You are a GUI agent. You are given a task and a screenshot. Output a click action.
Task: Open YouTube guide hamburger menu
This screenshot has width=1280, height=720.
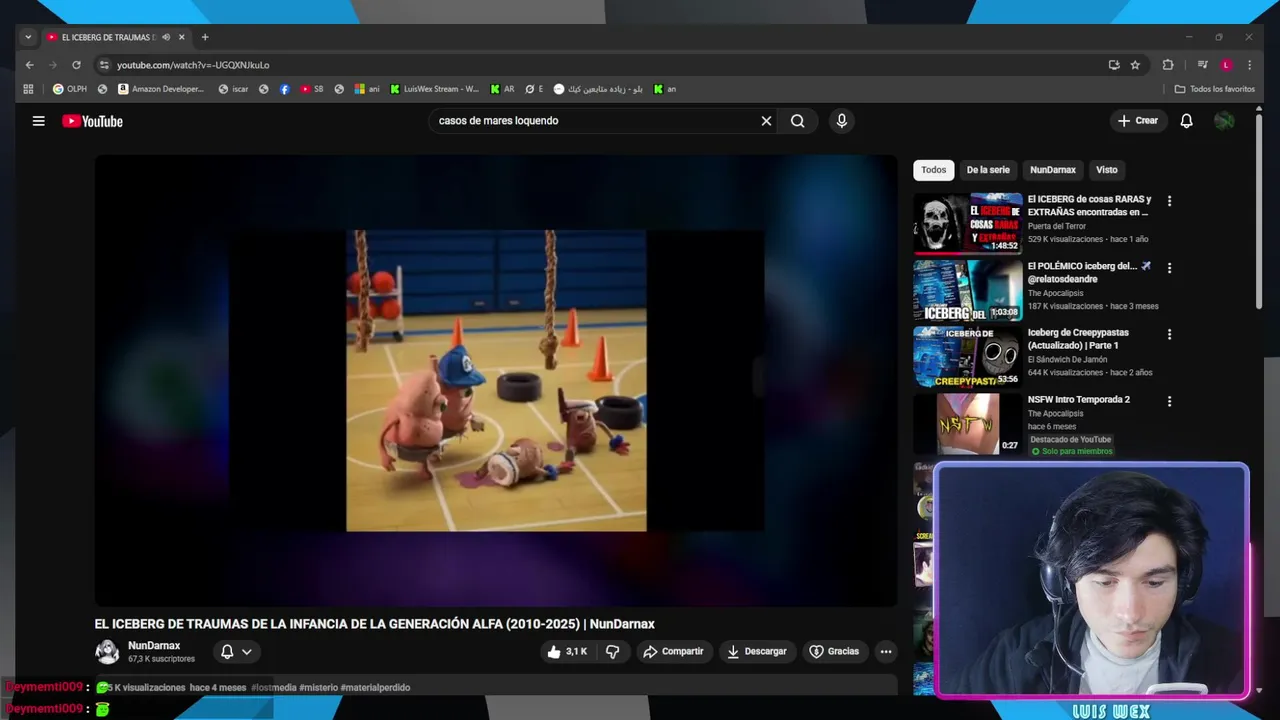(x=38, y=121)
